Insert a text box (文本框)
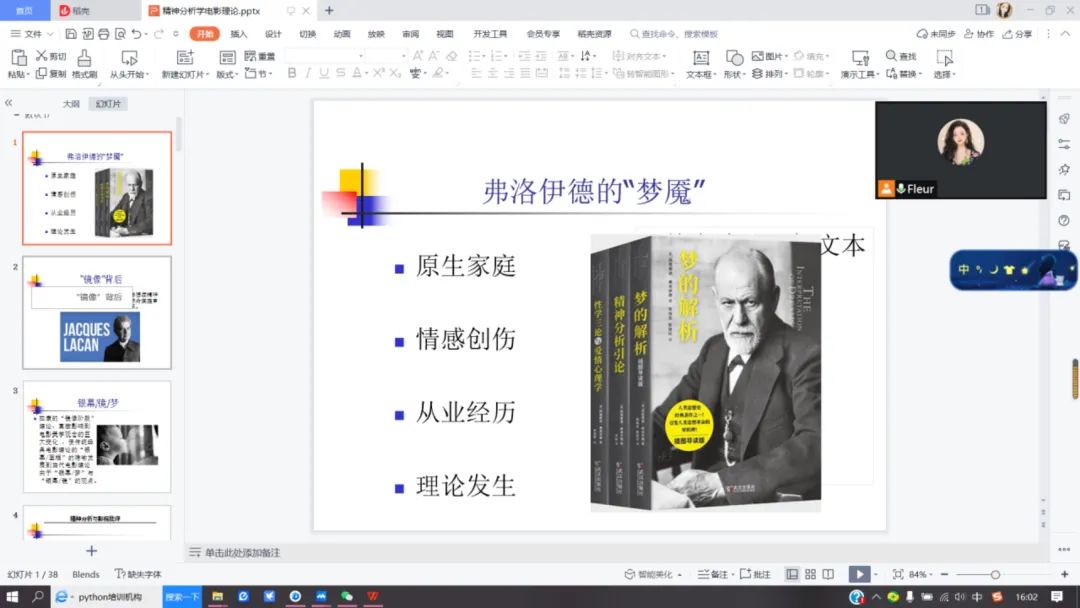The image size is (1080, 608). (701, 58)
